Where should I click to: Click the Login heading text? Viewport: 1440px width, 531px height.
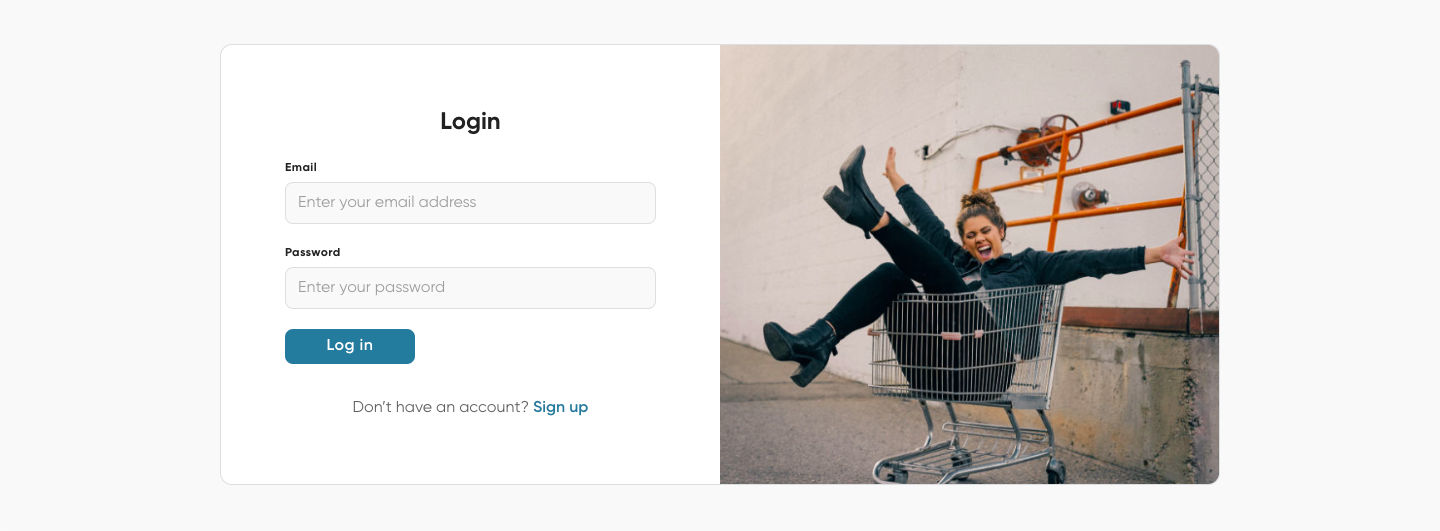pyautogui.click(x=470, y=122)
